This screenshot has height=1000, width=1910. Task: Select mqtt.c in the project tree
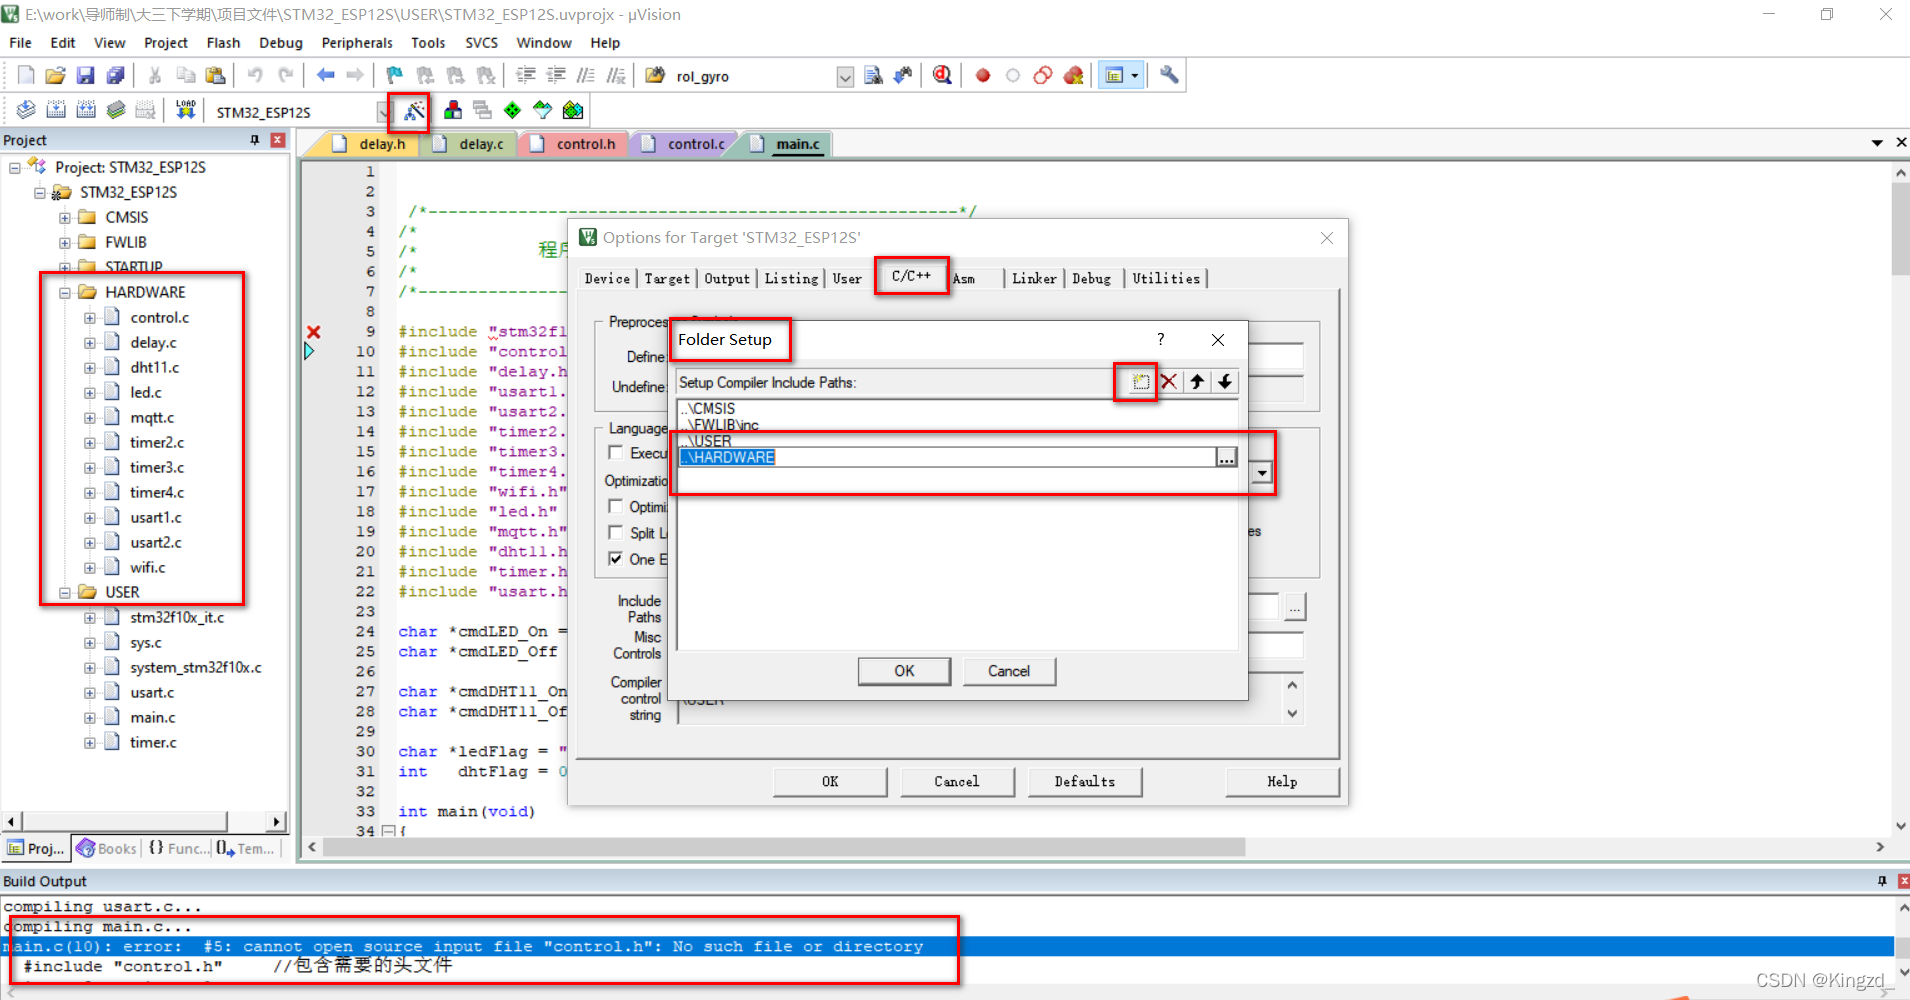click(152, 417)
